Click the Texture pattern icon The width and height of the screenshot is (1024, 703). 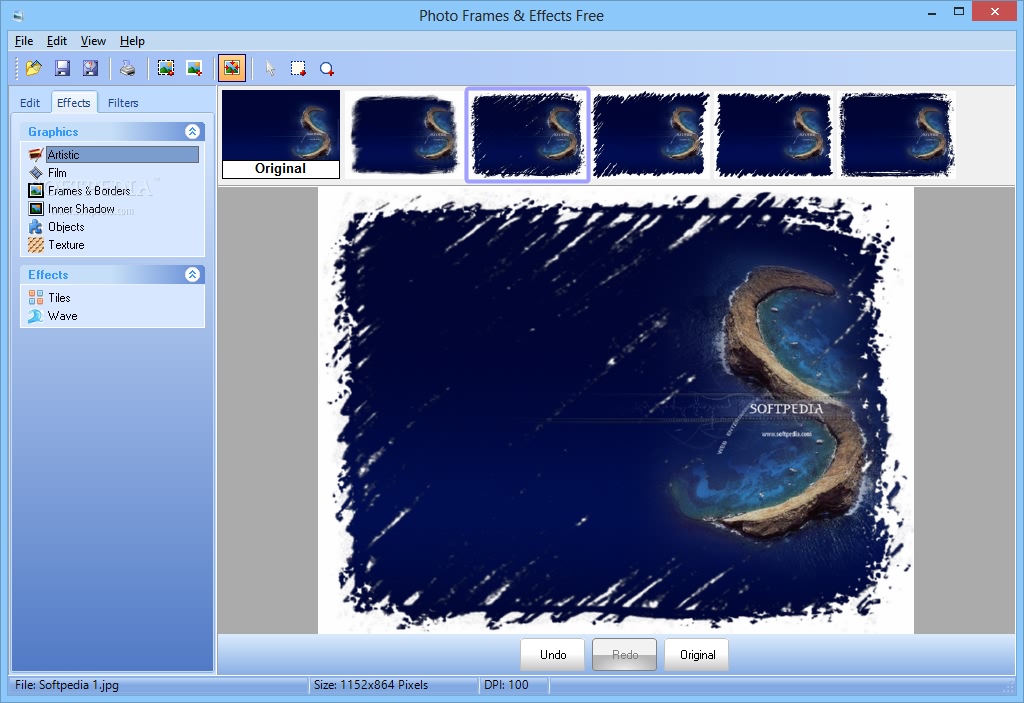[x=36, y=245]
